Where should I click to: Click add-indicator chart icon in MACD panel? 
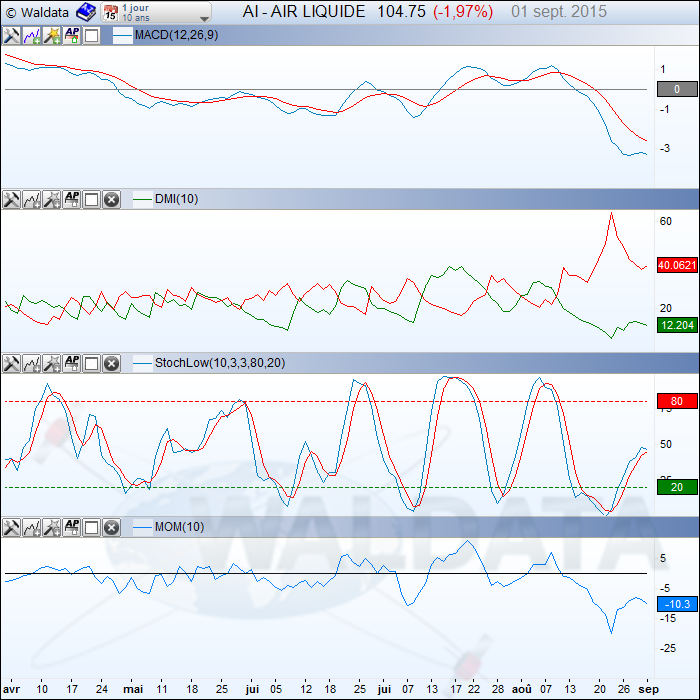[x=32, y=36]
